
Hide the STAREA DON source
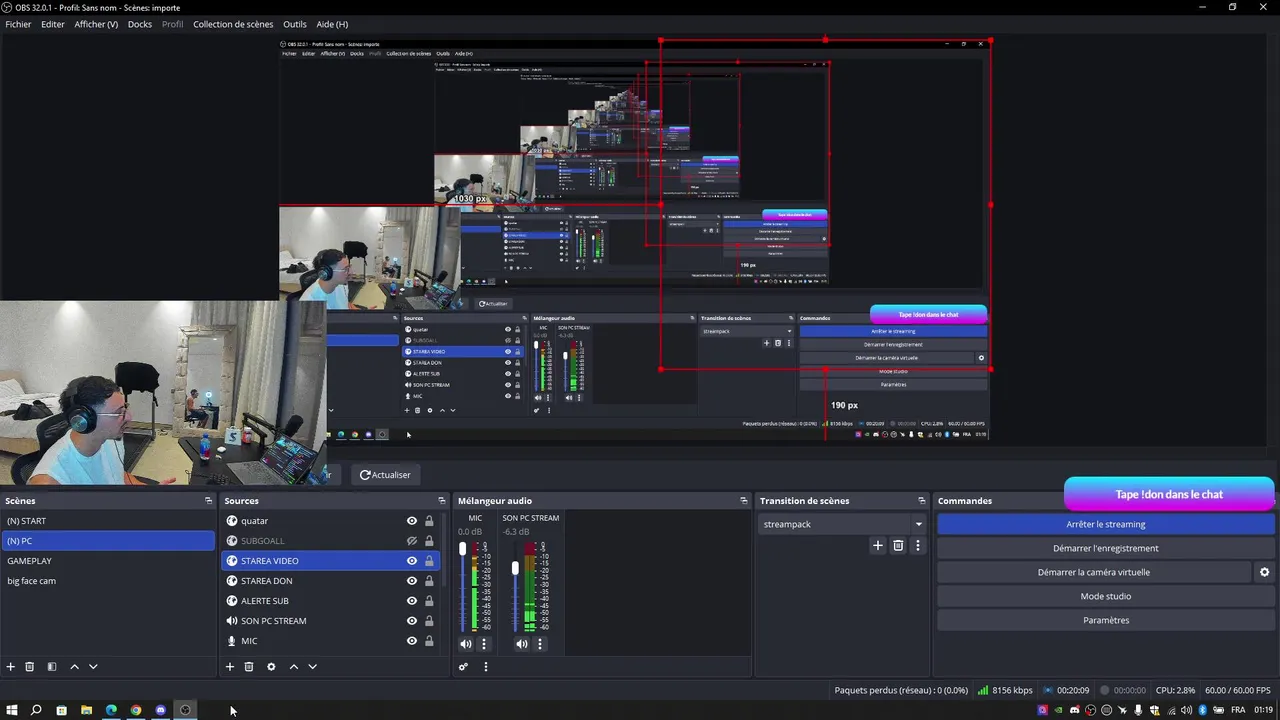click(x=411, y=581)
